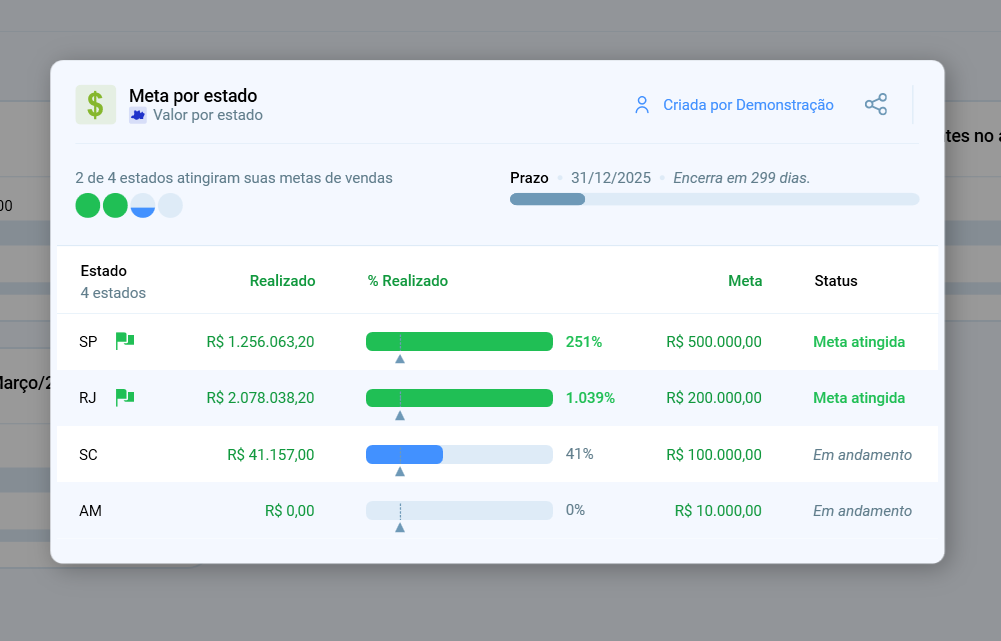Viewport: 1001px width, 641px height.
Task: Click the green flag in SP row
Action: (124, 341)
